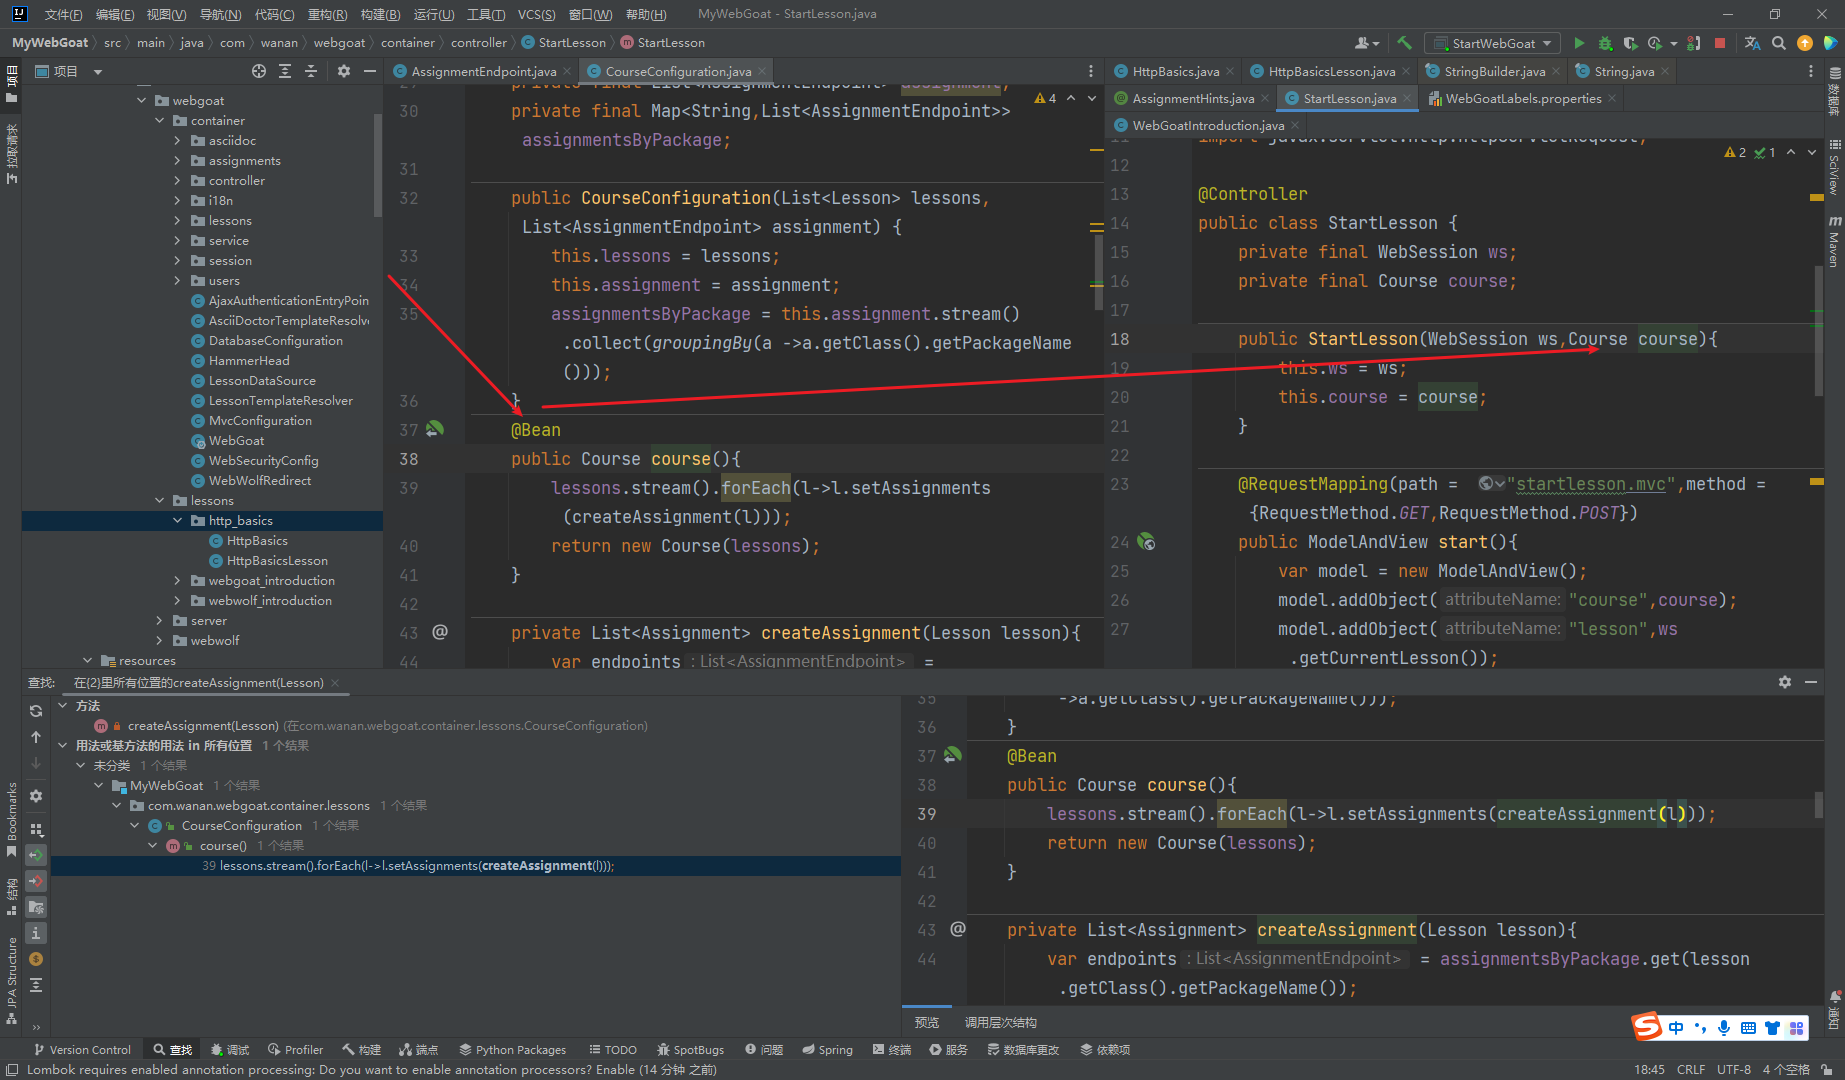1845x1080 pixels.
Task: Collapse the http_basics folder
Action: click(178, 521)
